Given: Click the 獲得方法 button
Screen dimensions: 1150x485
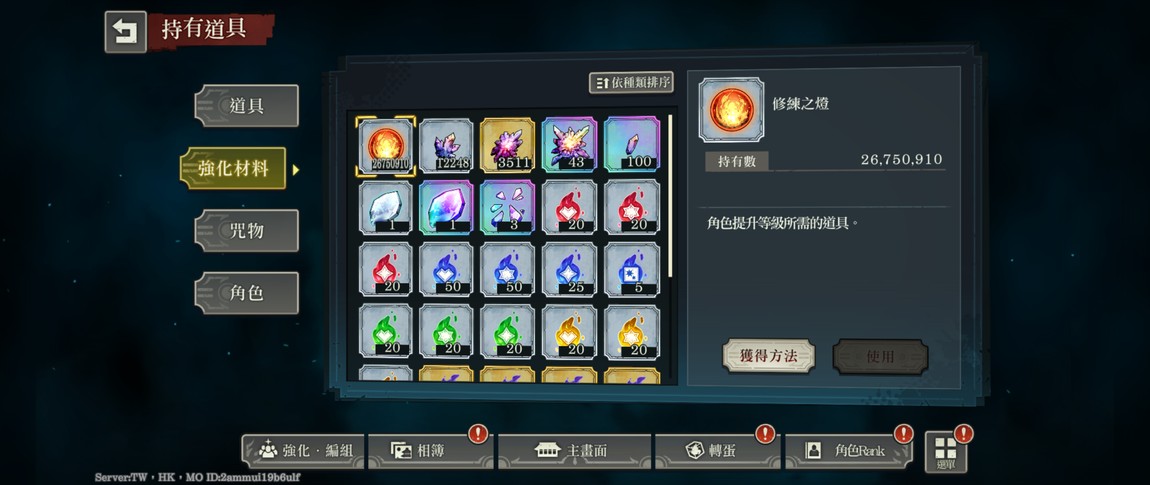Looking at the screenshot, I should [769, 356].
